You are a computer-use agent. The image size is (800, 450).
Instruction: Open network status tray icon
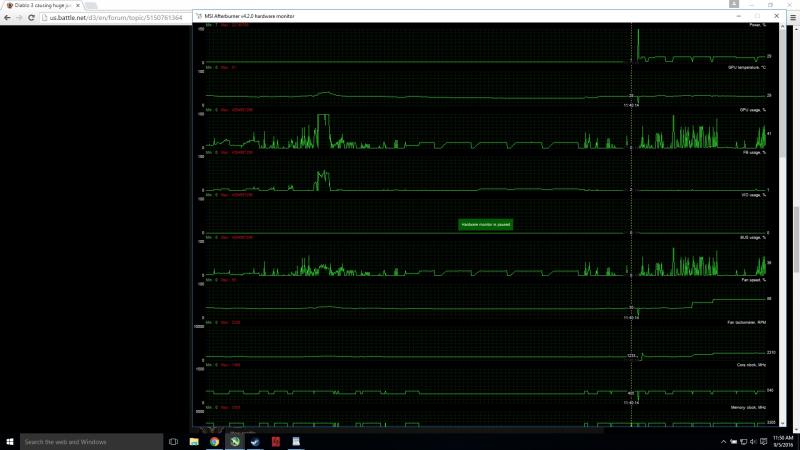743,442
